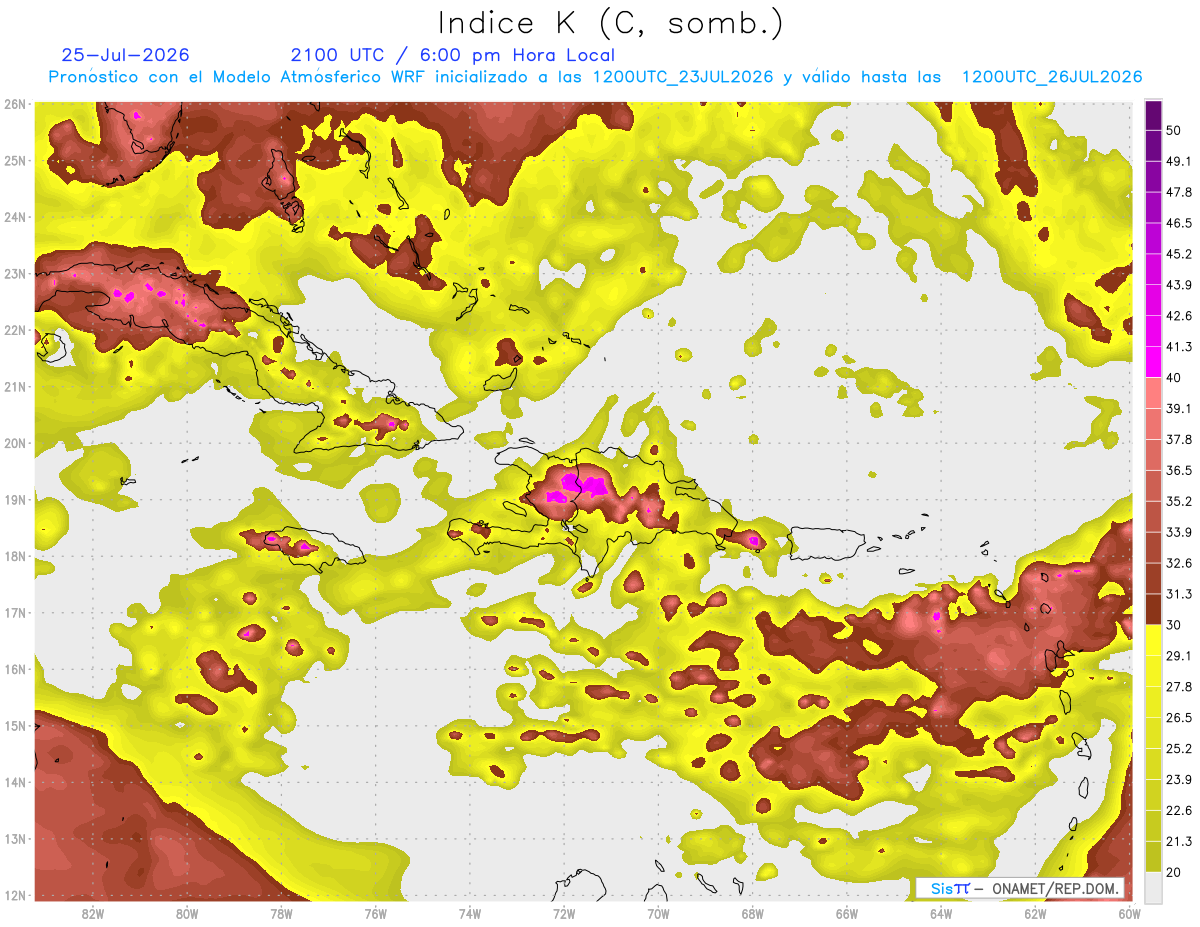The height and width of the screenshot is (927, 1200).
Task: Pick the dark brown swatch between 30 and 31.3
Action: click(1153, 609)
